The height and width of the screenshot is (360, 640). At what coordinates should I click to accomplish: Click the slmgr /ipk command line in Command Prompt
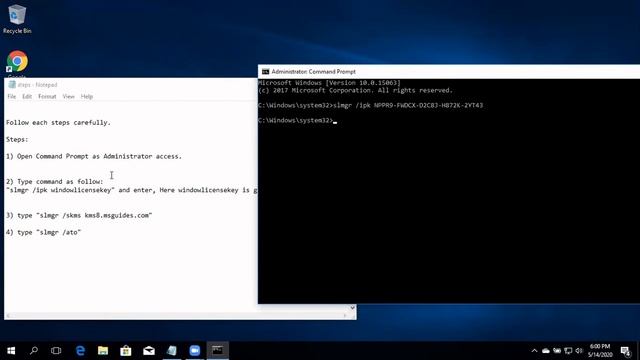371,105
